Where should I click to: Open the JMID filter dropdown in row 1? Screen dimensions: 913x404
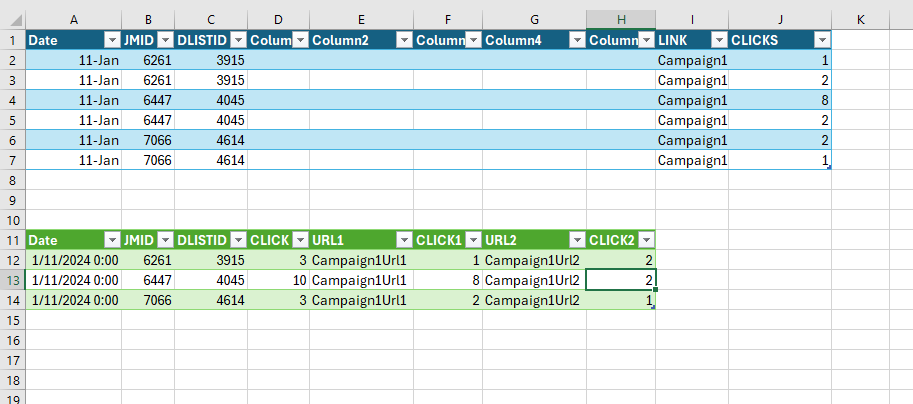point(165,40)
